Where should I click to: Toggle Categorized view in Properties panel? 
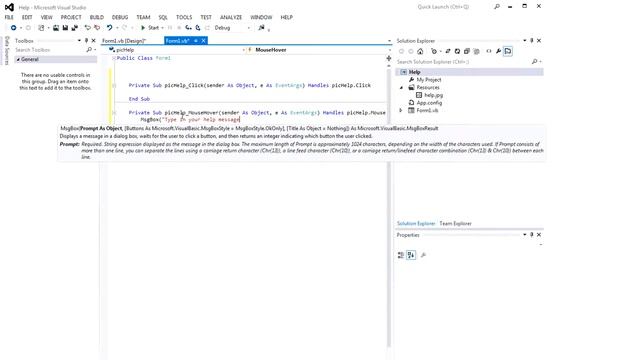pyautogui.click(x=401, y=255)
